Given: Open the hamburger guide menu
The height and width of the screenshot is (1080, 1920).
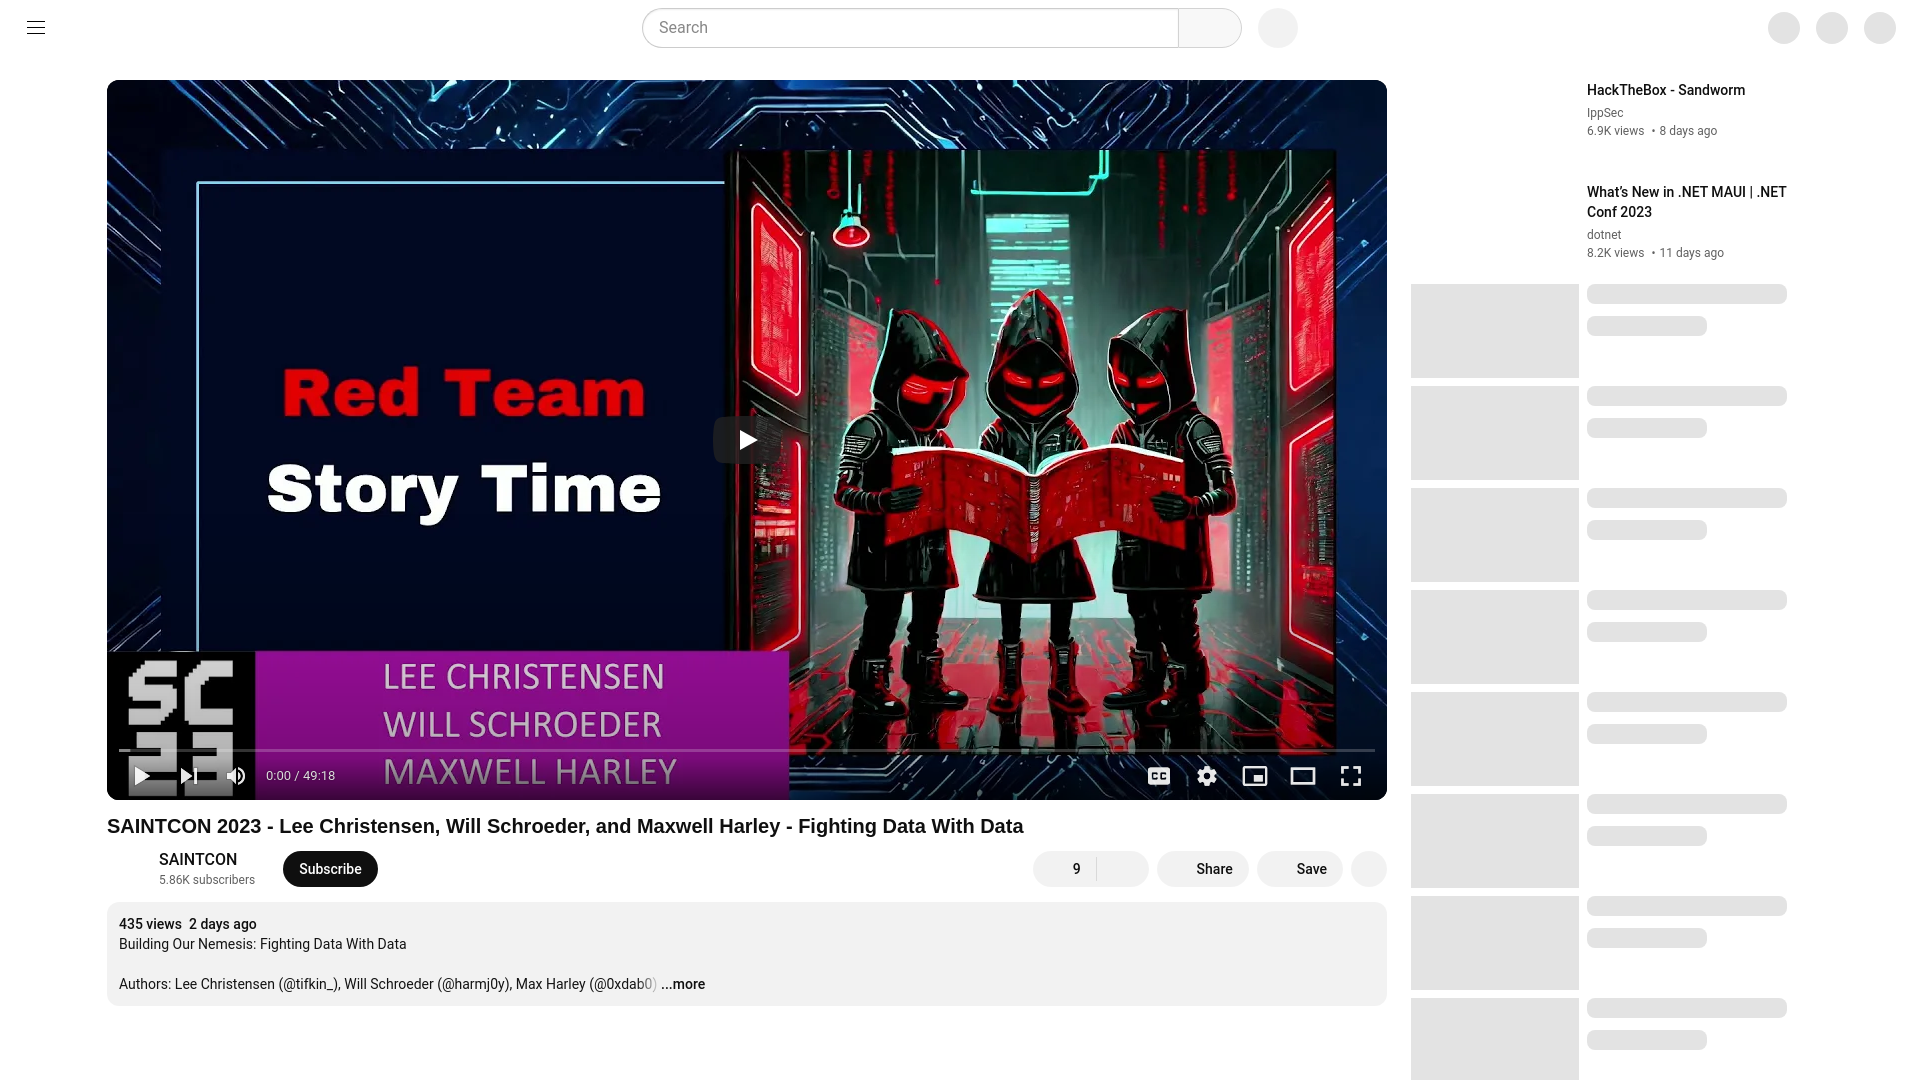Looking at the screenshot, I should (36, 28).
